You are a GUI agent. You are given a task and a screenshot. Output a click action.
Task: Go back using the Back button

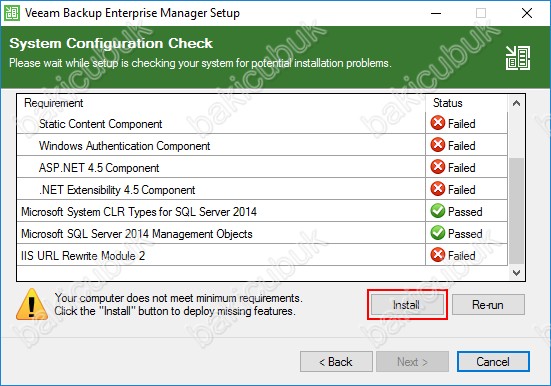click(336, 361)
